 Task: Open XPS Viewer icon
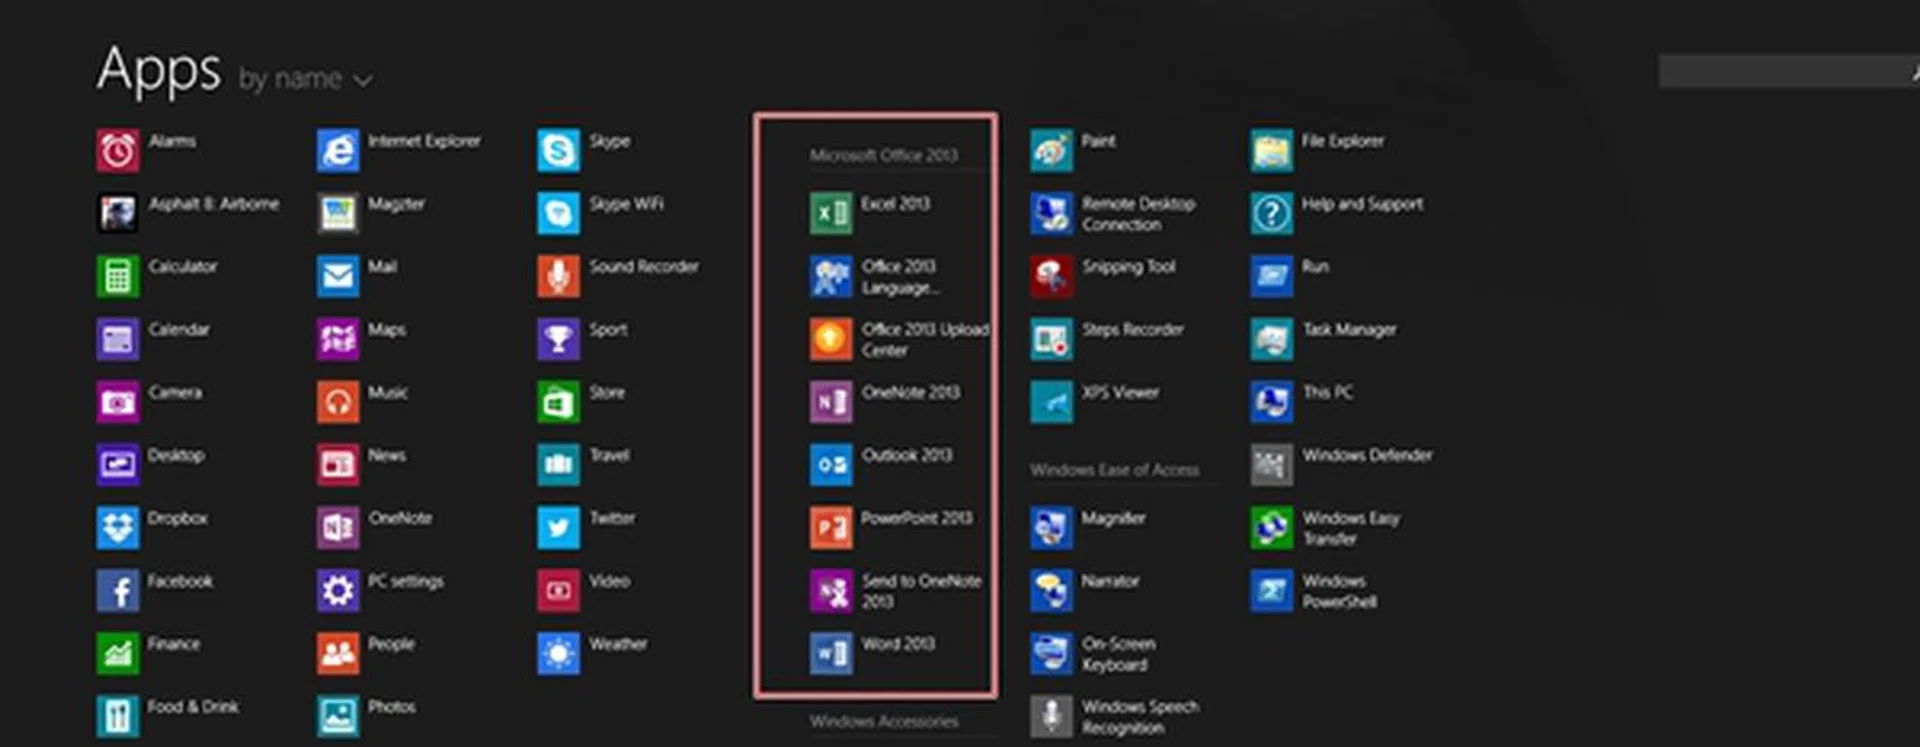(1052, 403)
